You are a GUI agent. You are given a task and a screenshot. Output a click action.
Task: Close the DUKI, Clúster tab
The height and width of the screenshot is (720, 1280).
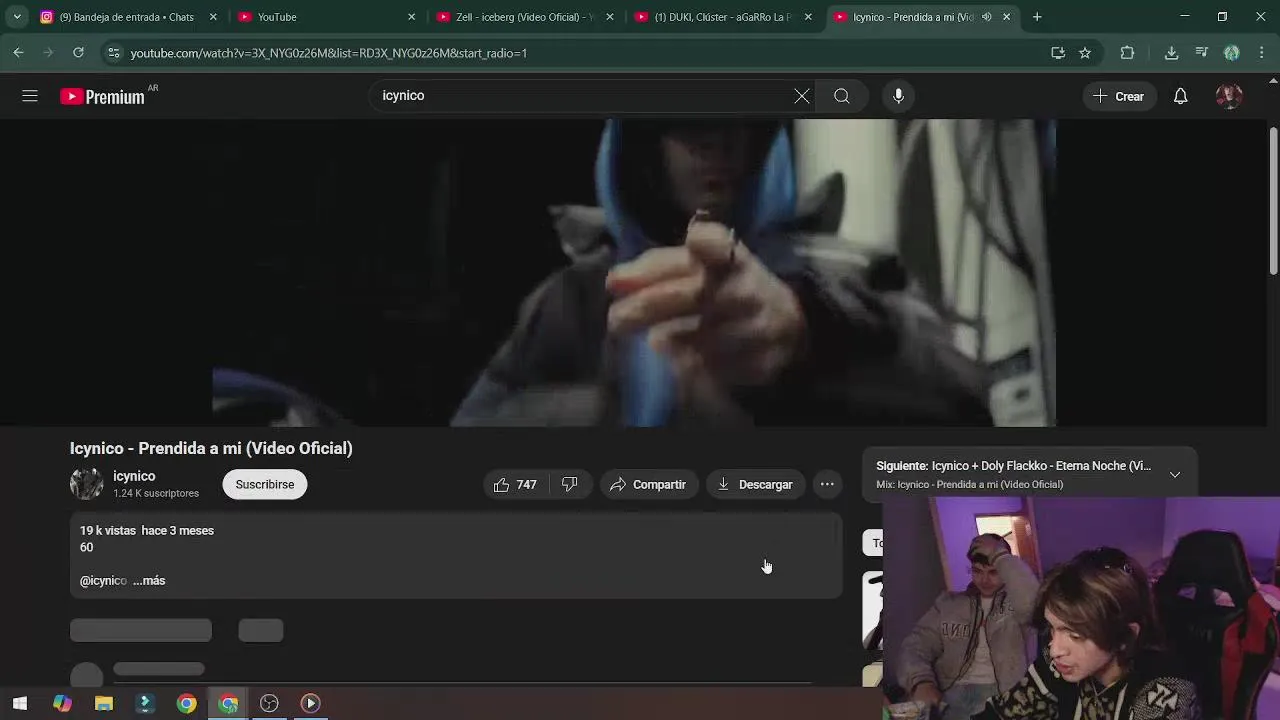[808, 17]
